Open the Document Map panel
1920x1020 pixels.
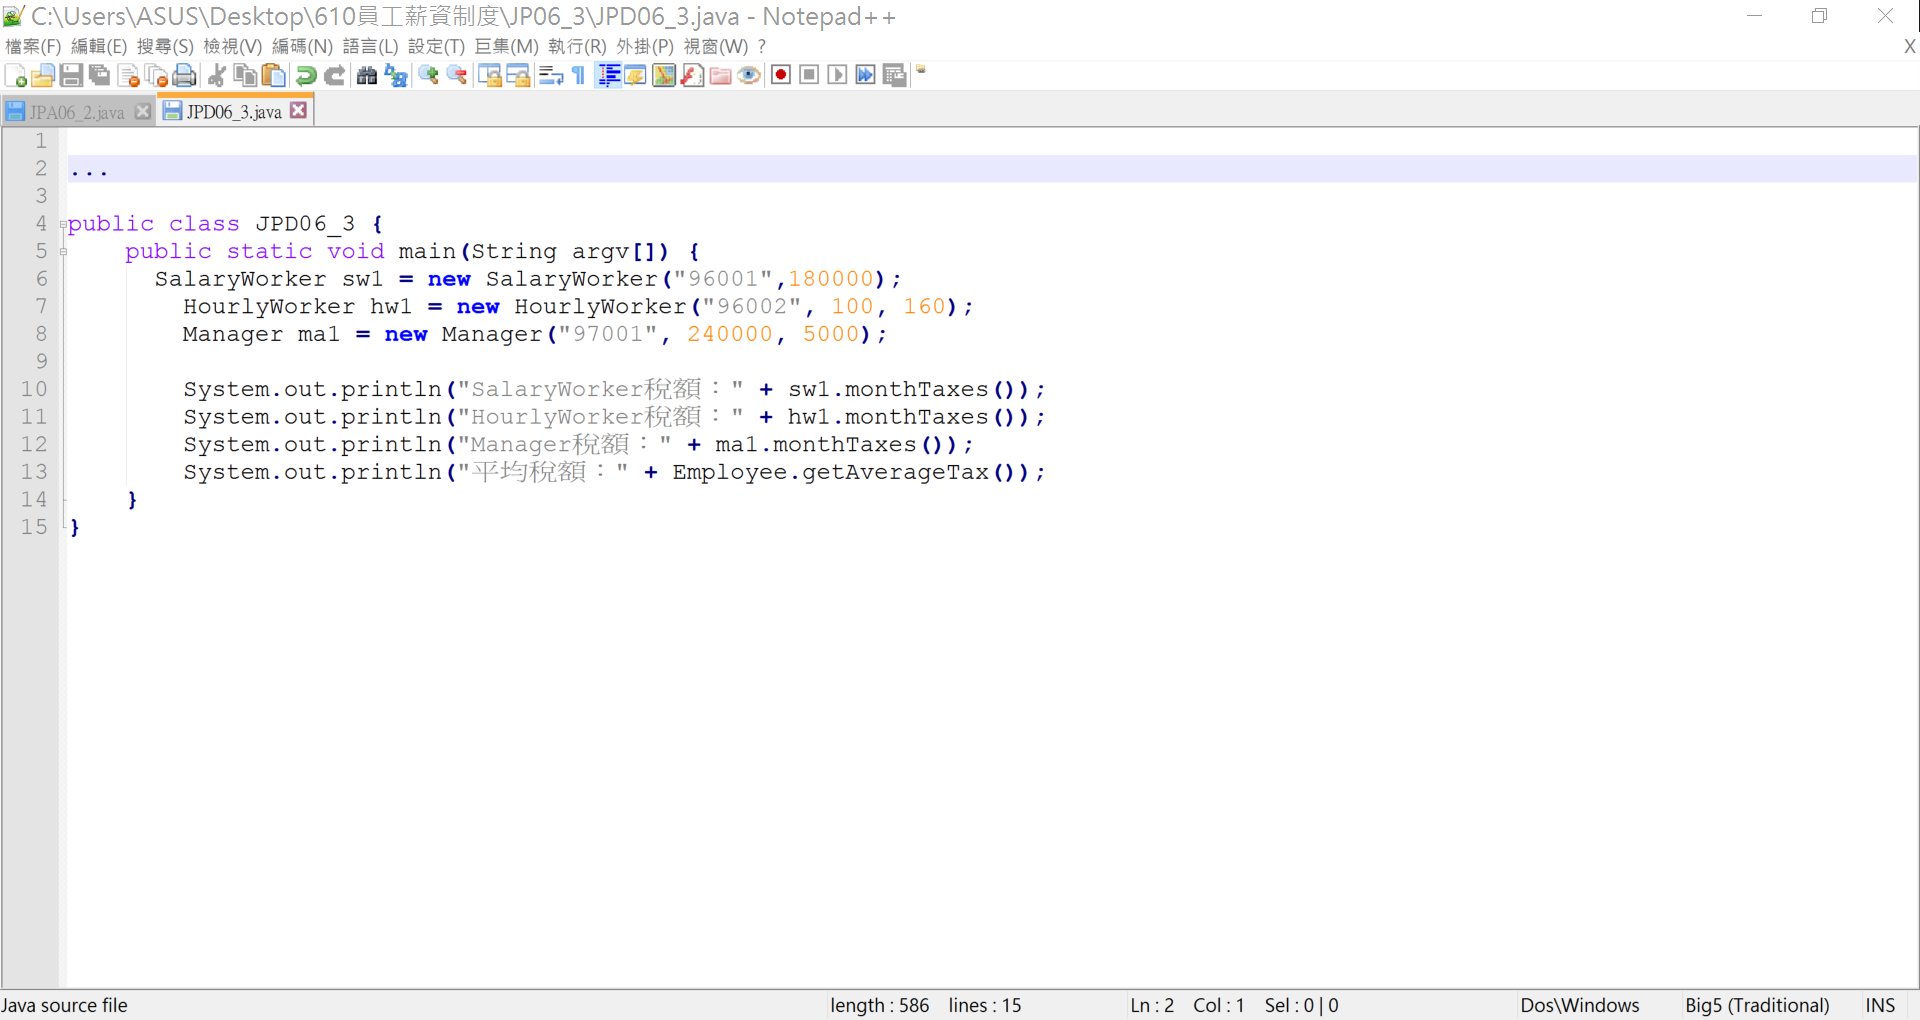(664, 76)
